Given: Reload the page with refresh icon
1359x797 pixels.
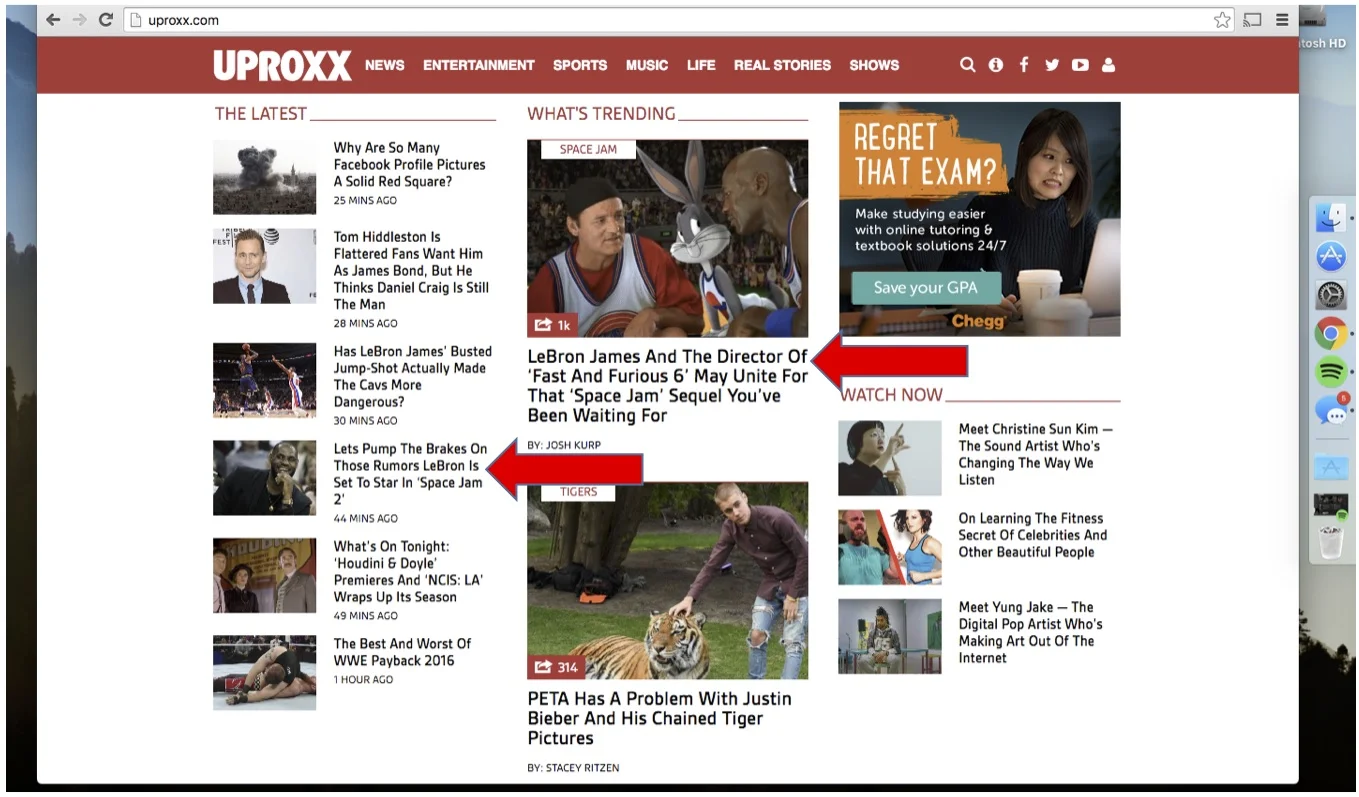Looking at the screenshot, I should 106,20.
